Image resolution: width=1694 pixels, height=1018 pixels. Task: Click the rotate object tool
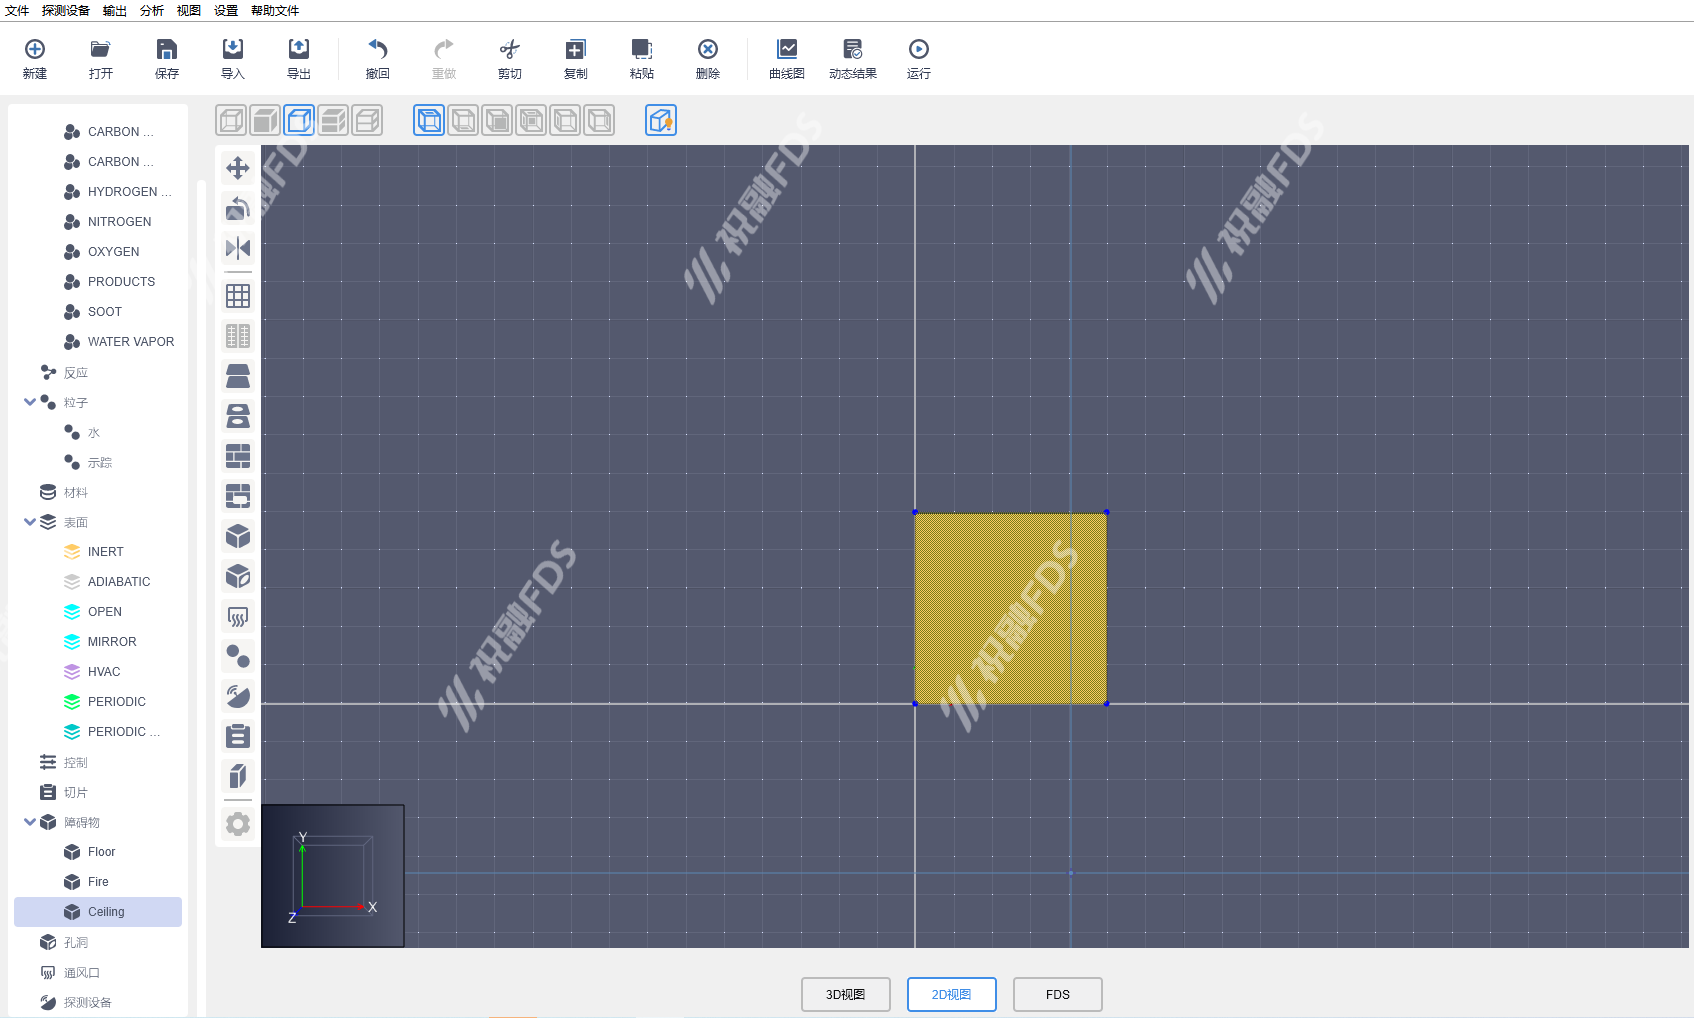point(238,208)
